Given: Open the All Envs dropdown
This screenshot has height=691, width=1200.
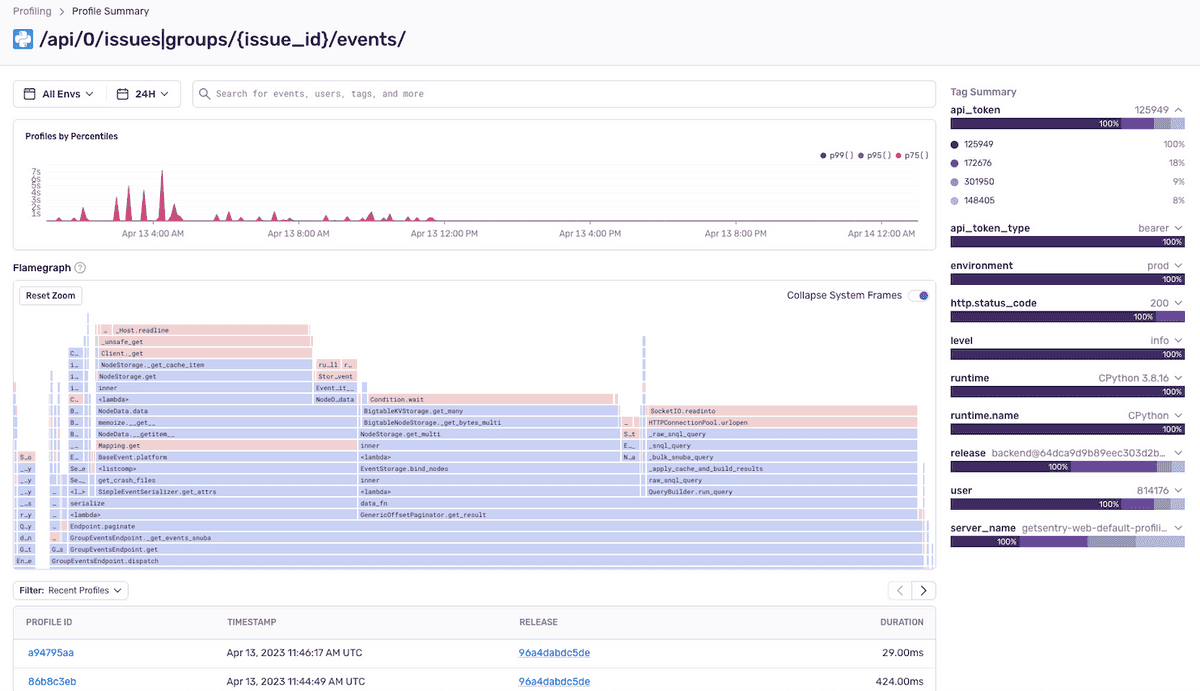Looking at the screenshot, I should [59, 94].
